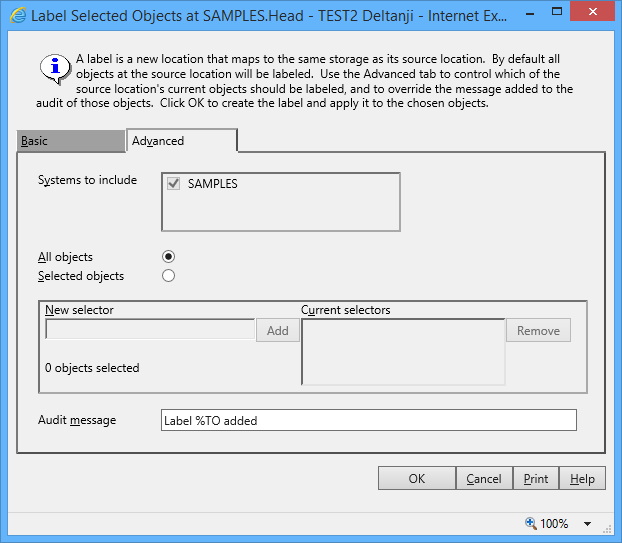Image resolution: width=622 pixels, height=543 pixels.
Task: Switch to the Basic tab
Action: click(69, 141)
